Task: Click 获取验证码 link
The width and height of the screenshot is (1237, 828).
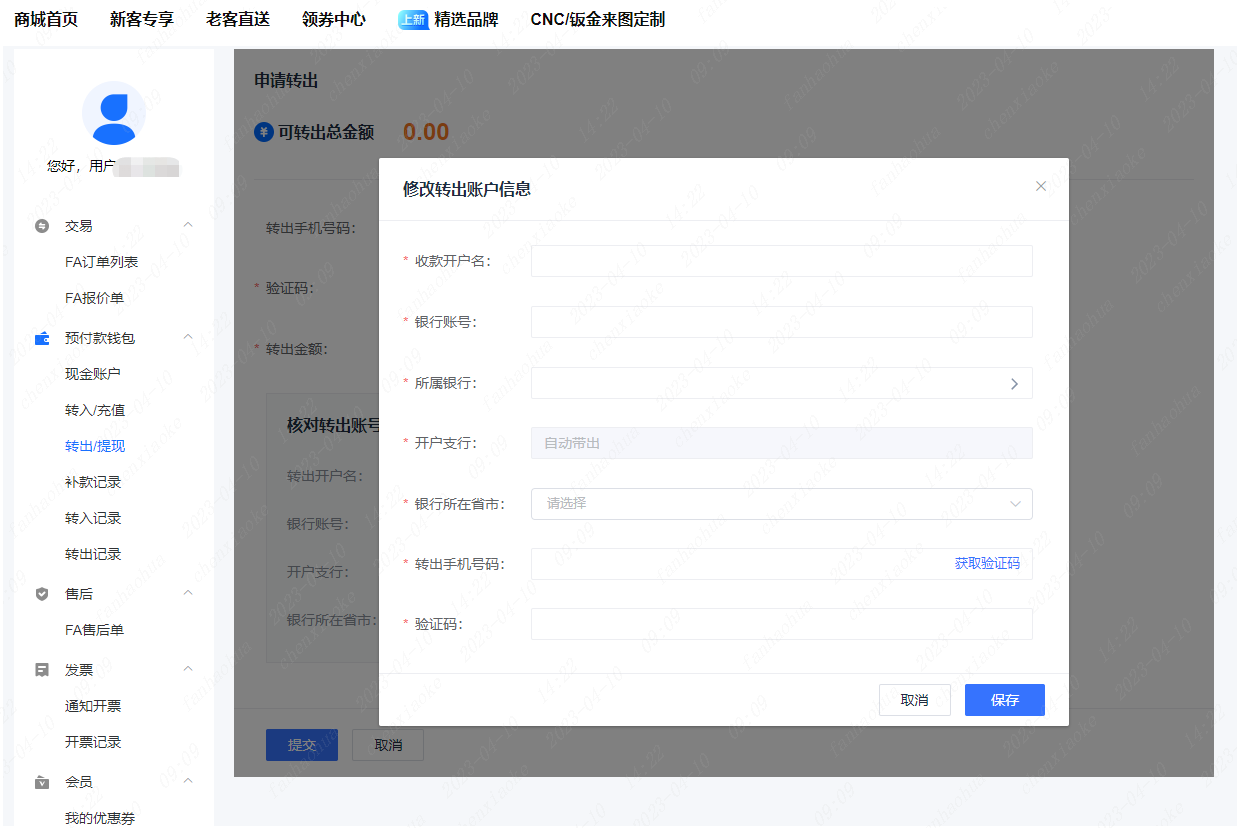Action: (x=986, y=564)
